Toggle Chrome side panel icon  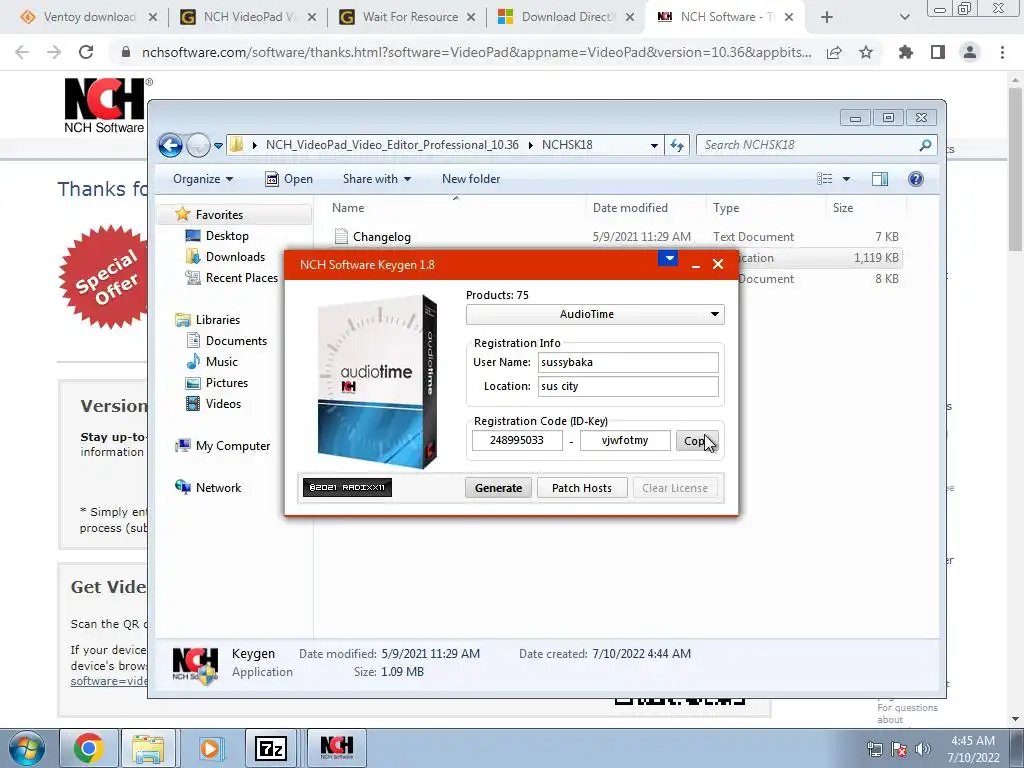tap(938, 52)
